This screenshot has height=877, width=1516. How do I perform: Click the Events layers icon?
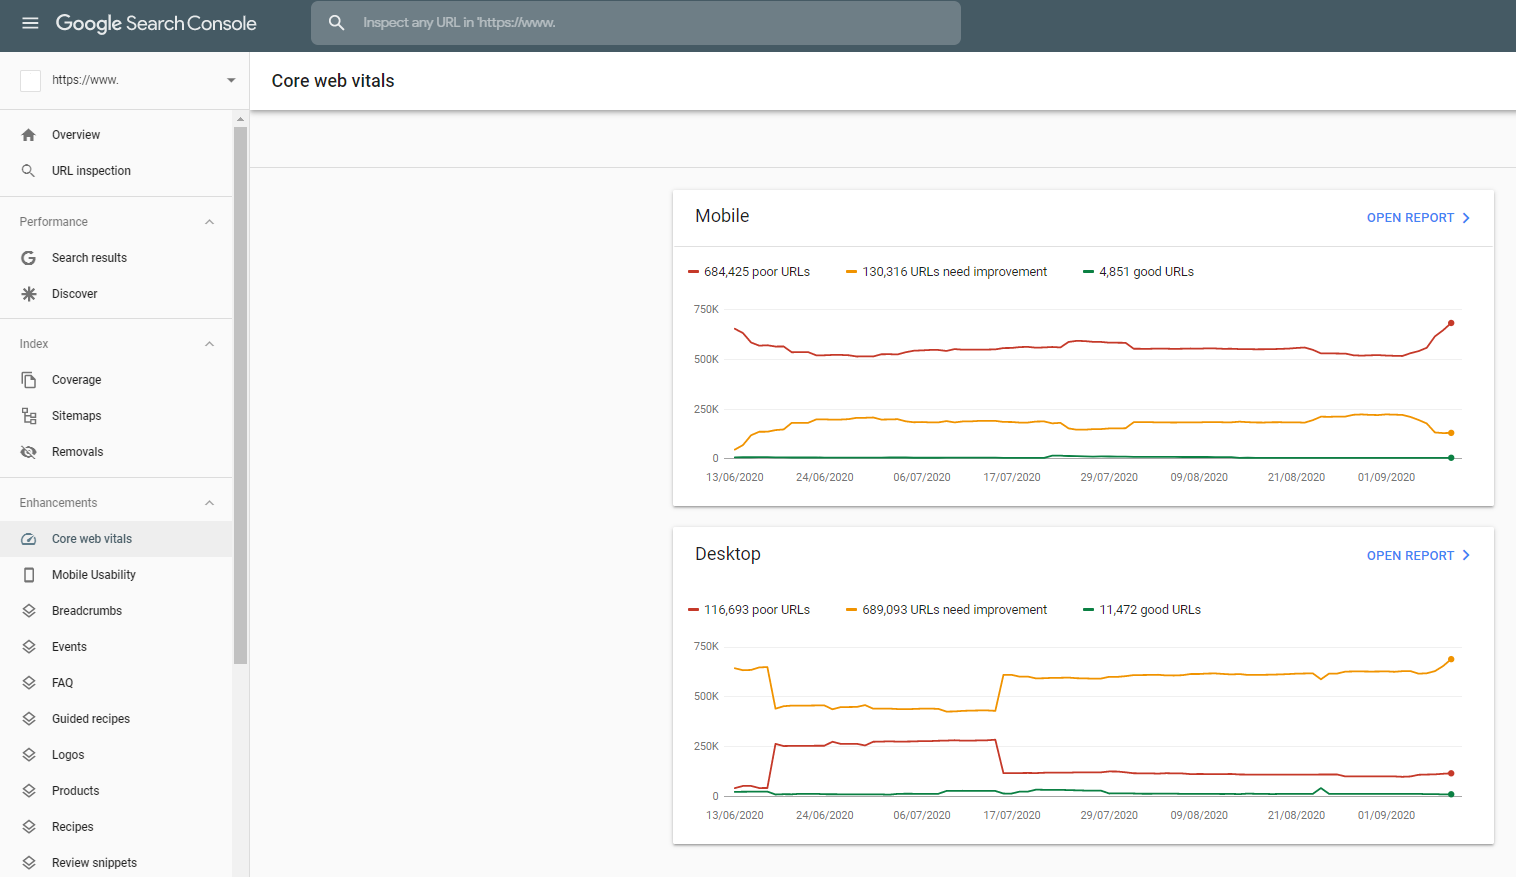[x=29, y=647]
